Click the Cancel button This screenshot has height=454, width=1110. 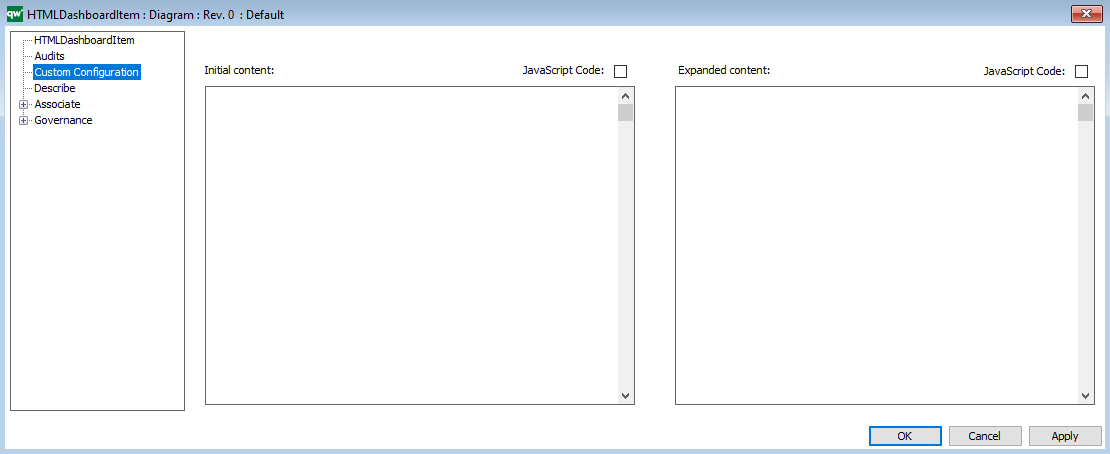tap(985, 436)
